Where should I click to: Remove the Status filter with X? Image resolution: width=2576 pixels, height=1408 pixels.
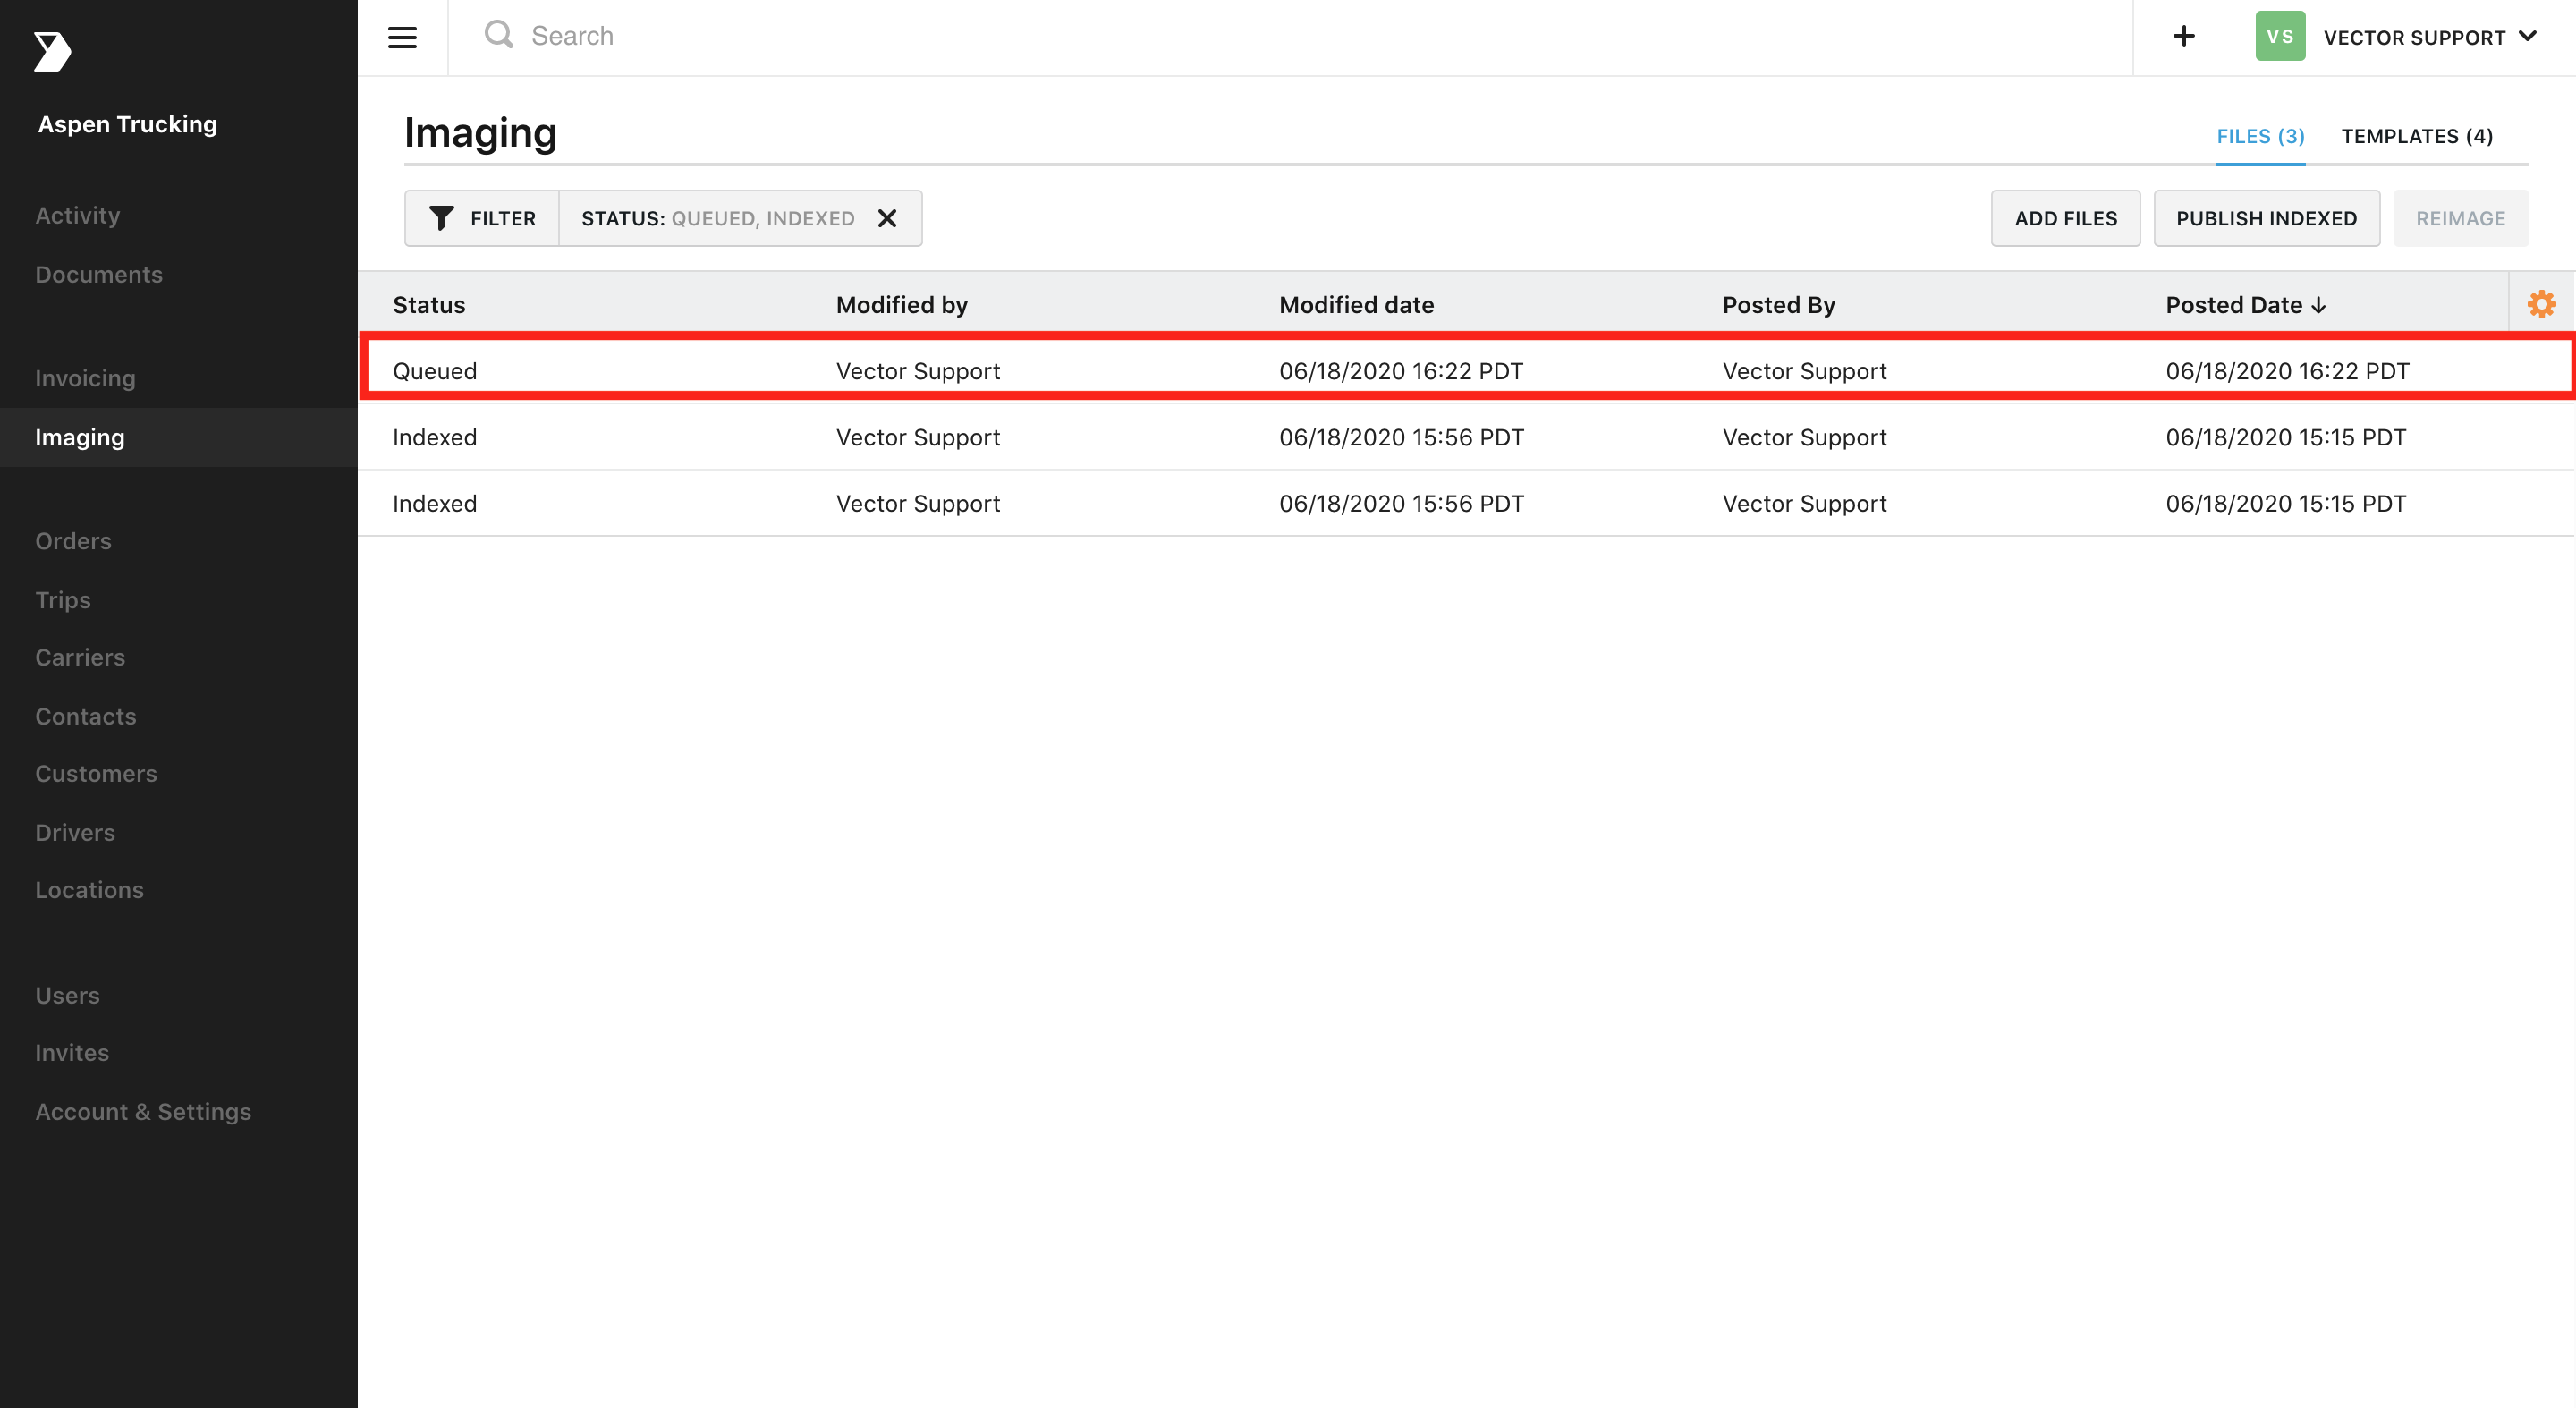point(887,218)
